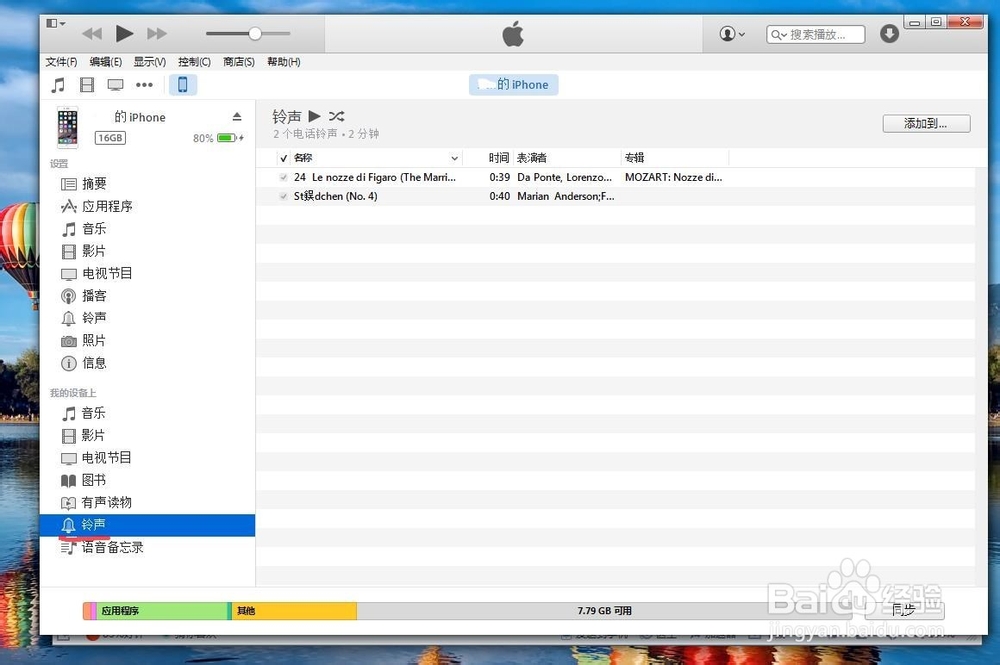1000x665 pixels.
Task: Open the 名称 column sort dropdown arrow
Action: (x=454, y=158)
